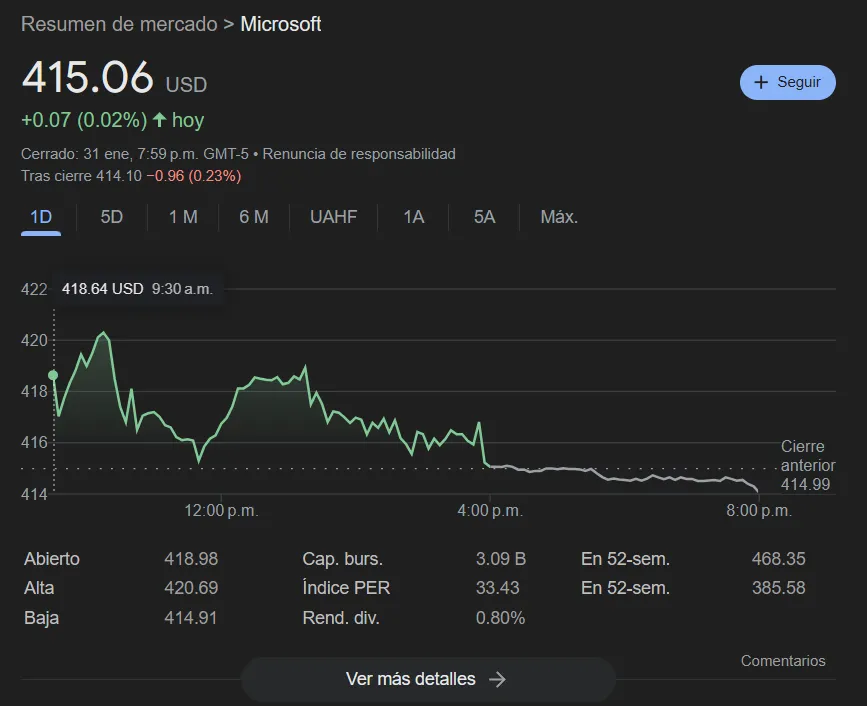
Task: Switch to the 5D range tab
Action: pos(112,217)
